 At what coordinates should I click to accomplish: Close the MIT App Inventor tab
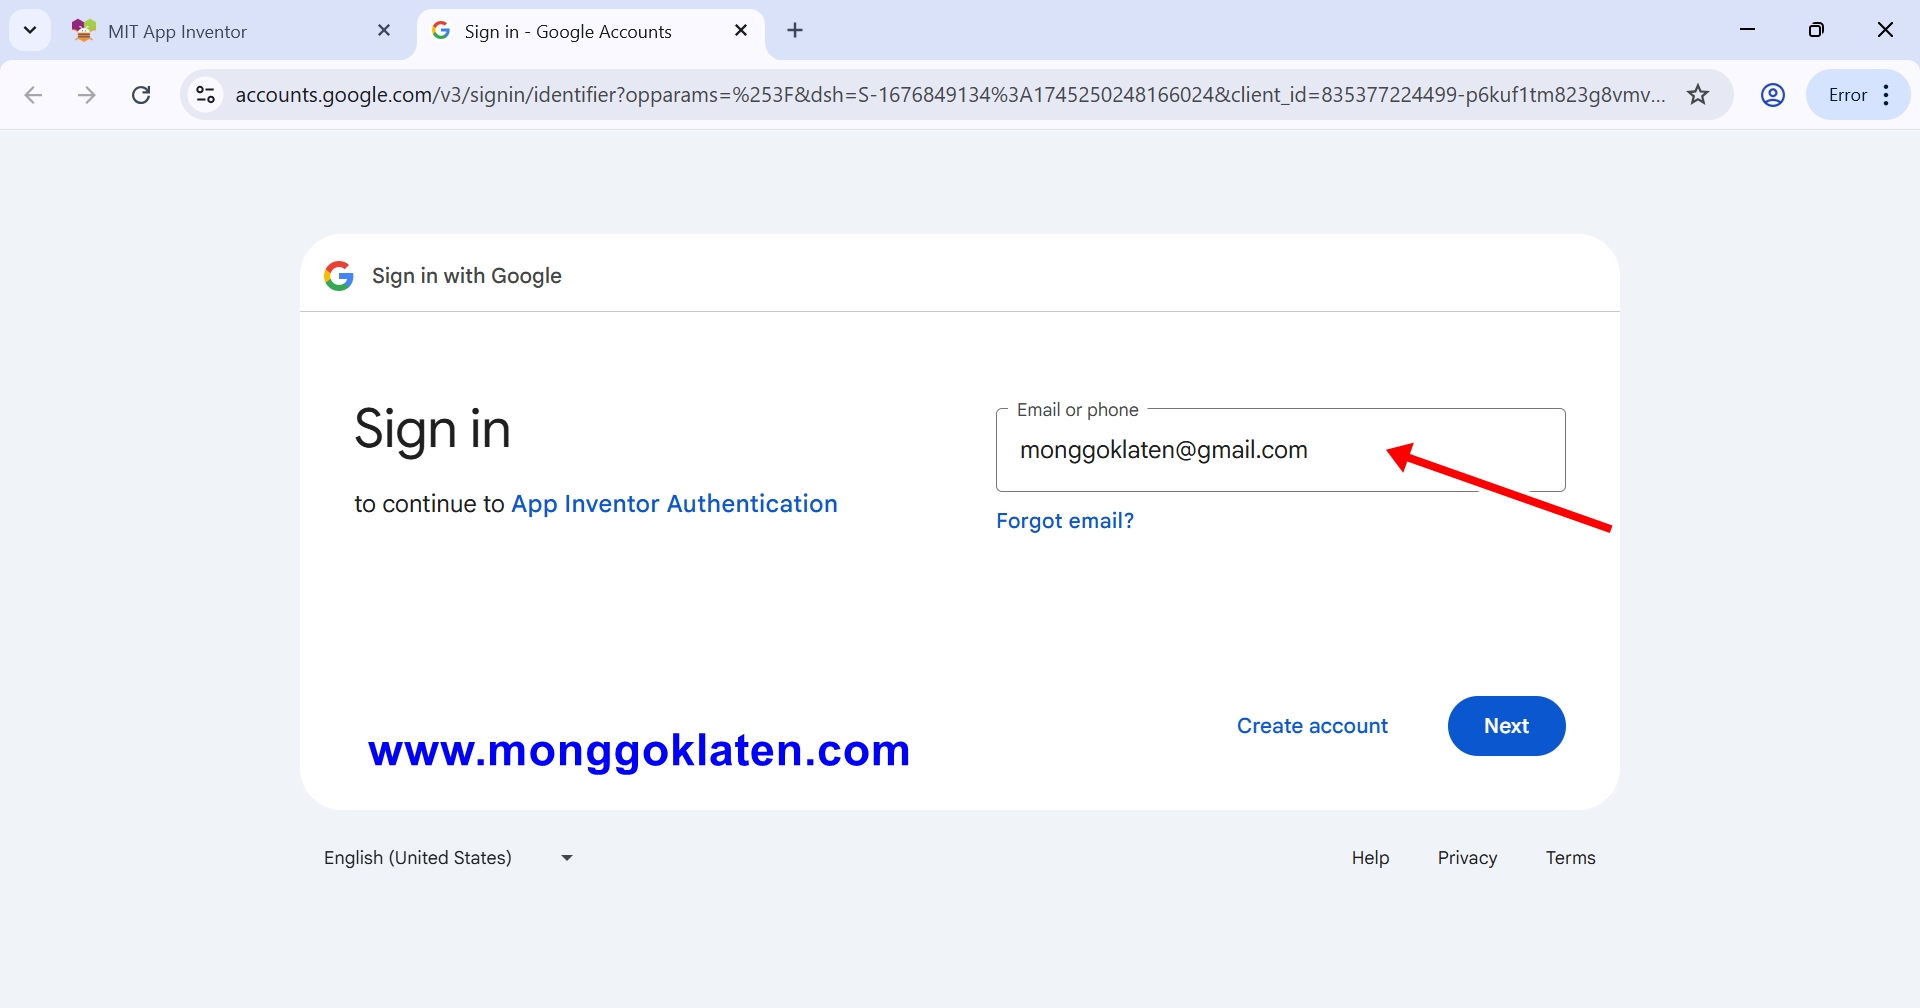click(x=384, y=31)
